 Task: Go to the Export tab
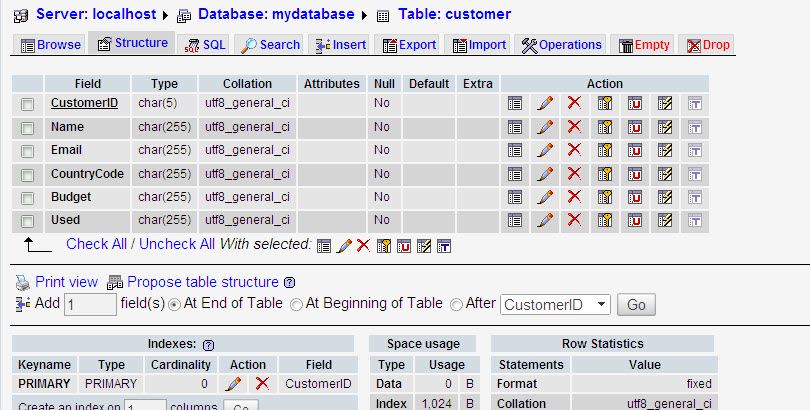coord(410,45)
